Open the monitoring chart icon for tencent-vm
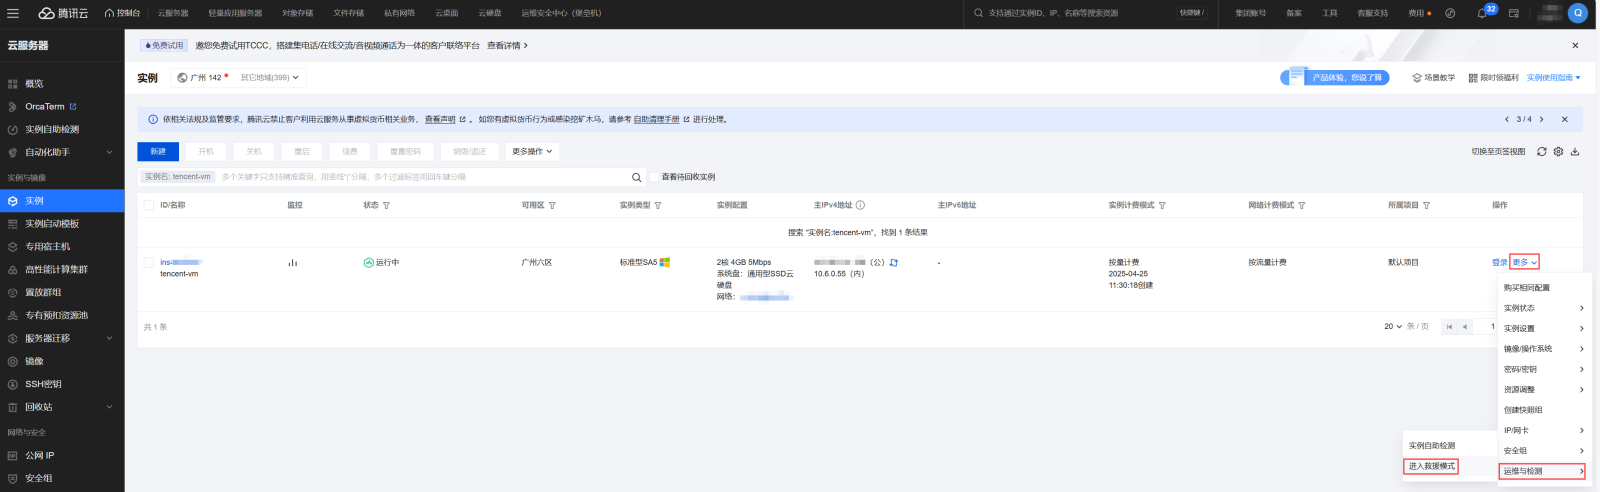The image size is (1600, 492). click(293, 263)
